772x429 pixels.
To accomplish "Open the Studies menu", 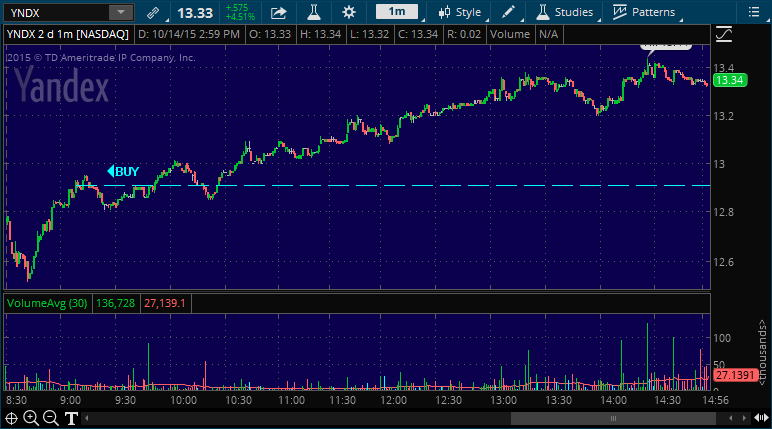I will pyautogui.click(x=564, y=12).
